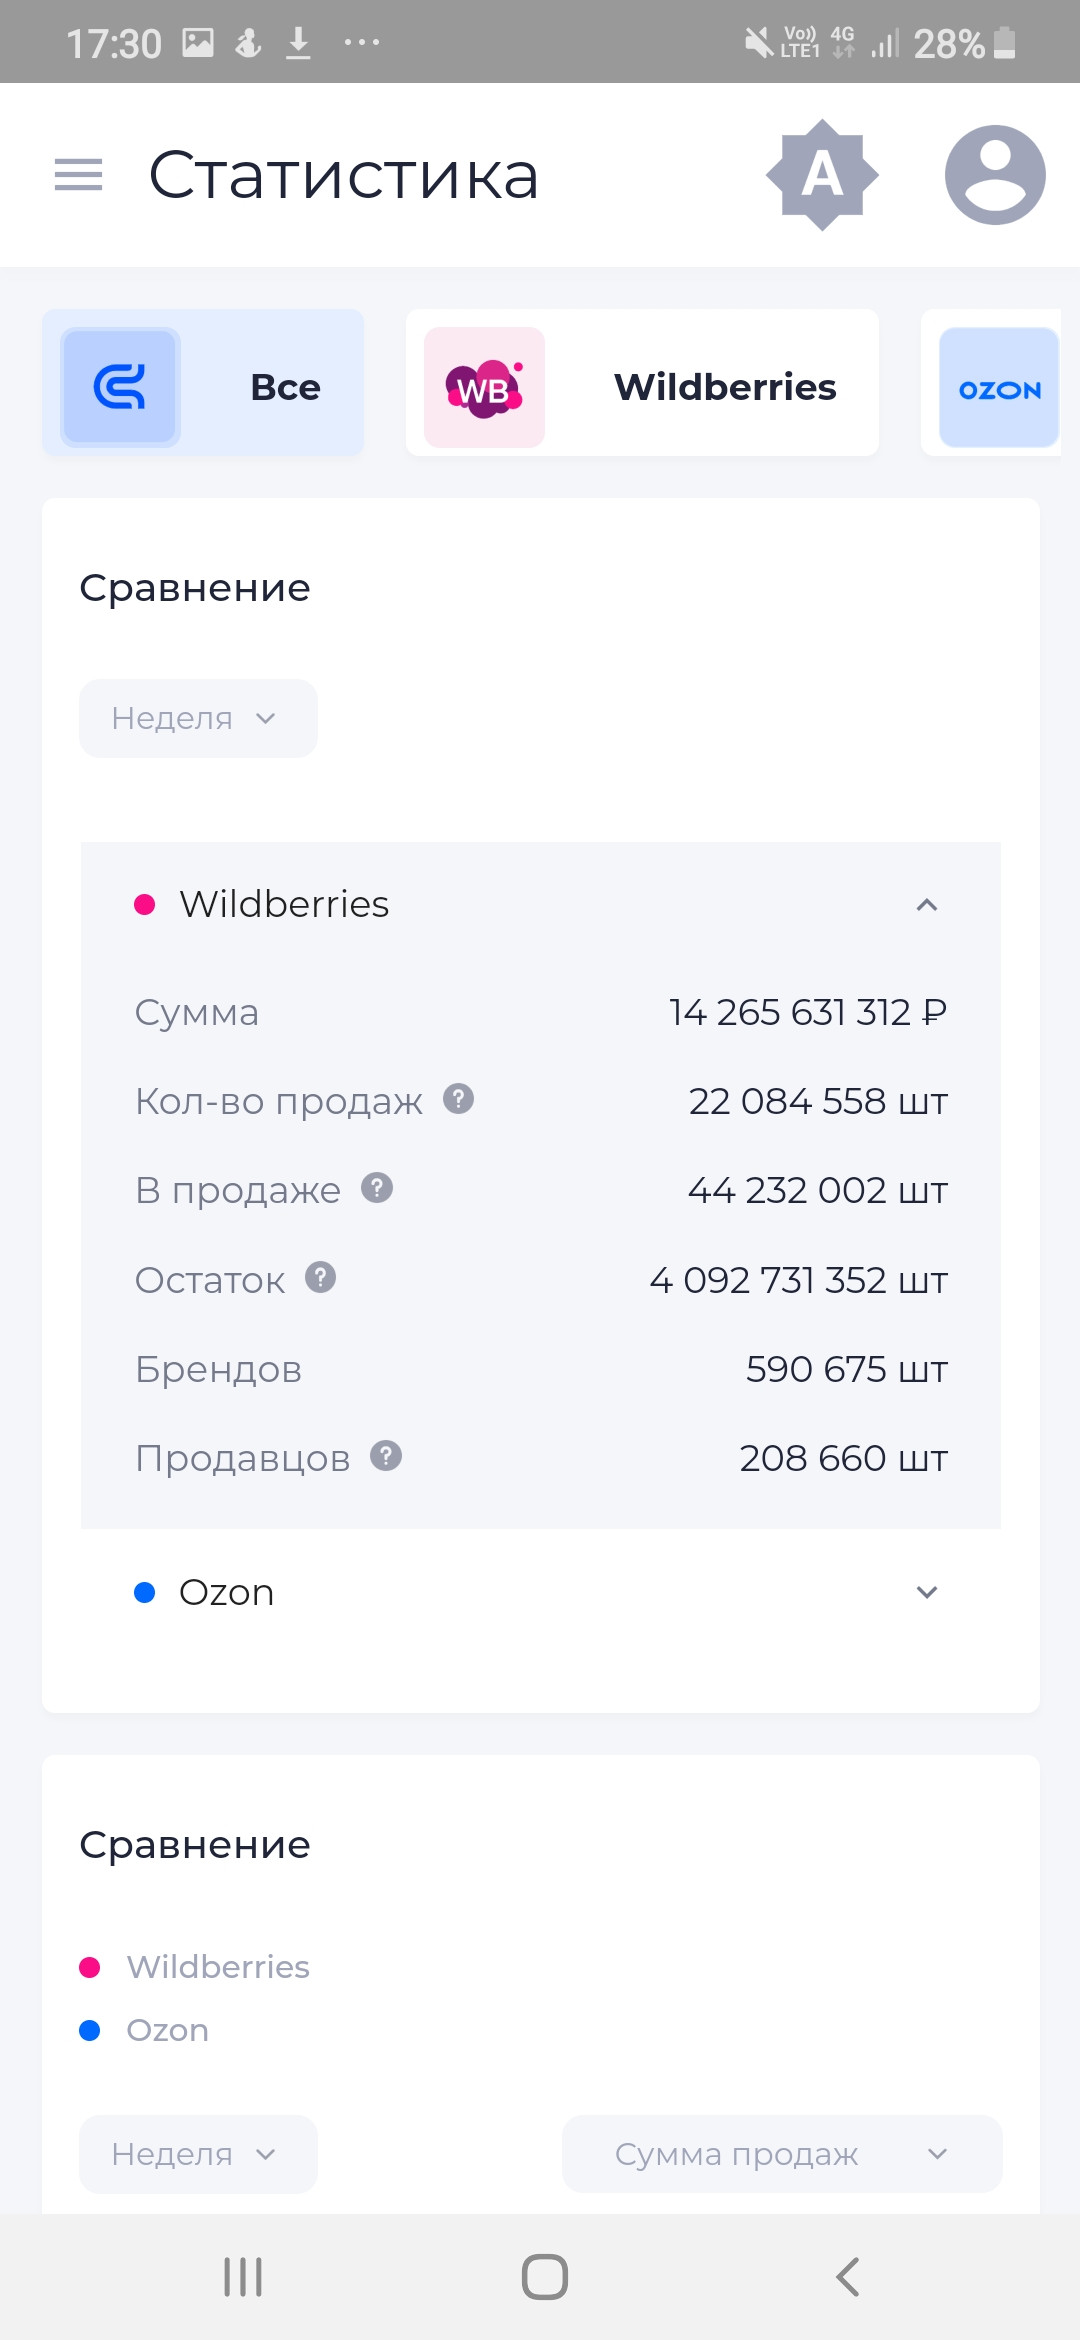Toggle Wildberries series in chart legend
1080x2340 pixels.
(217, 1967)
